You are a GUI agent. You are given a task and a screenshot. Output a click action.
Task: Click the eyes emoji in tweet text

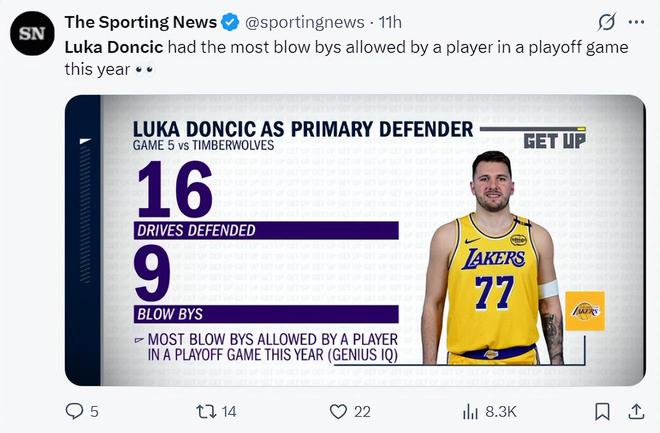point(145,70)
